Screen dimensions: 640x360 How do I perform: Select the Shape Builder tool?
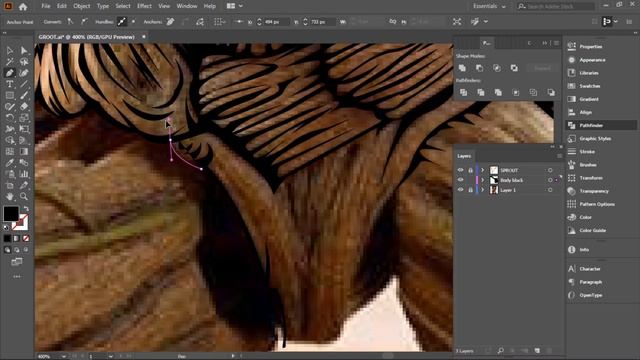pos(10,140)
